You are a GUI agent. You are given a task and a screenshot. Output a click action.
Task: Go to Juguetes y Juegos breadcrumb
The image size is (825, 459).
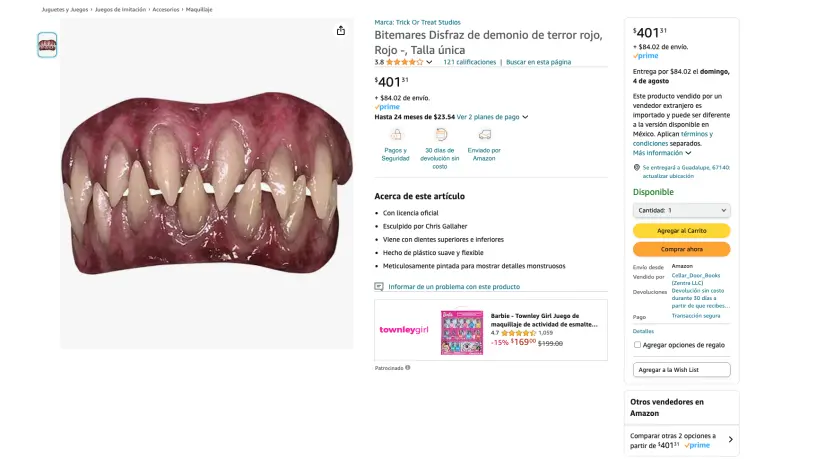tap(65, 9)
